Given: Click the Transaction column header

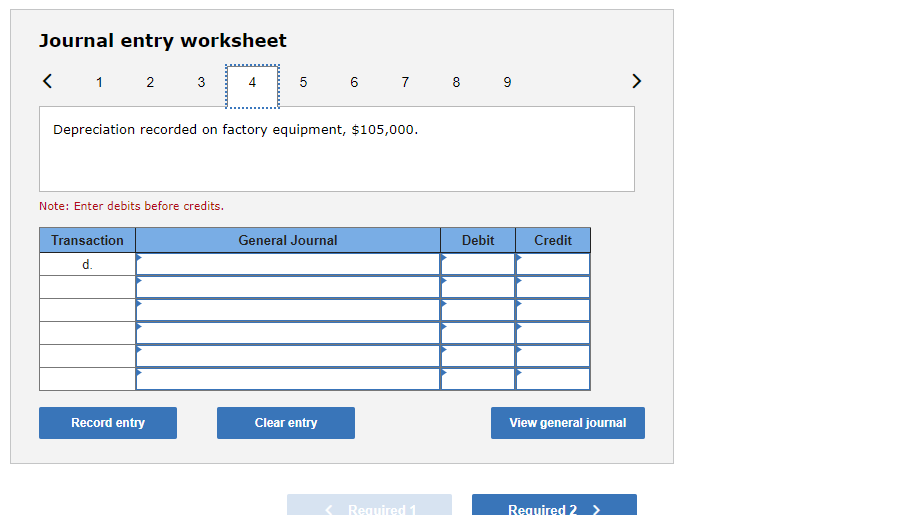Looking at the screenshot, I should point(87,240).
